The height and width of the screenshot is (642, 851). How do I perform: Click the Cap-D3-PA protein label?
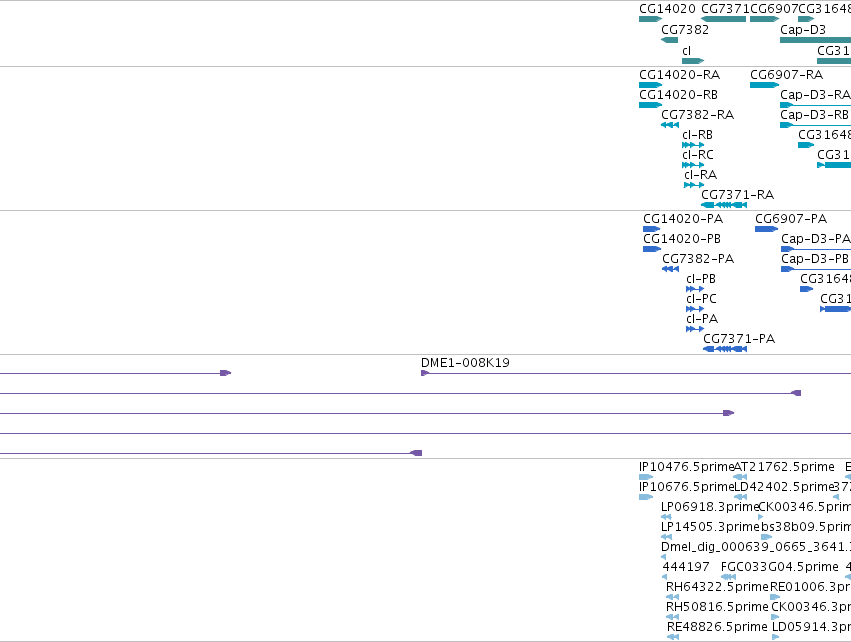(x=816, y=239)
